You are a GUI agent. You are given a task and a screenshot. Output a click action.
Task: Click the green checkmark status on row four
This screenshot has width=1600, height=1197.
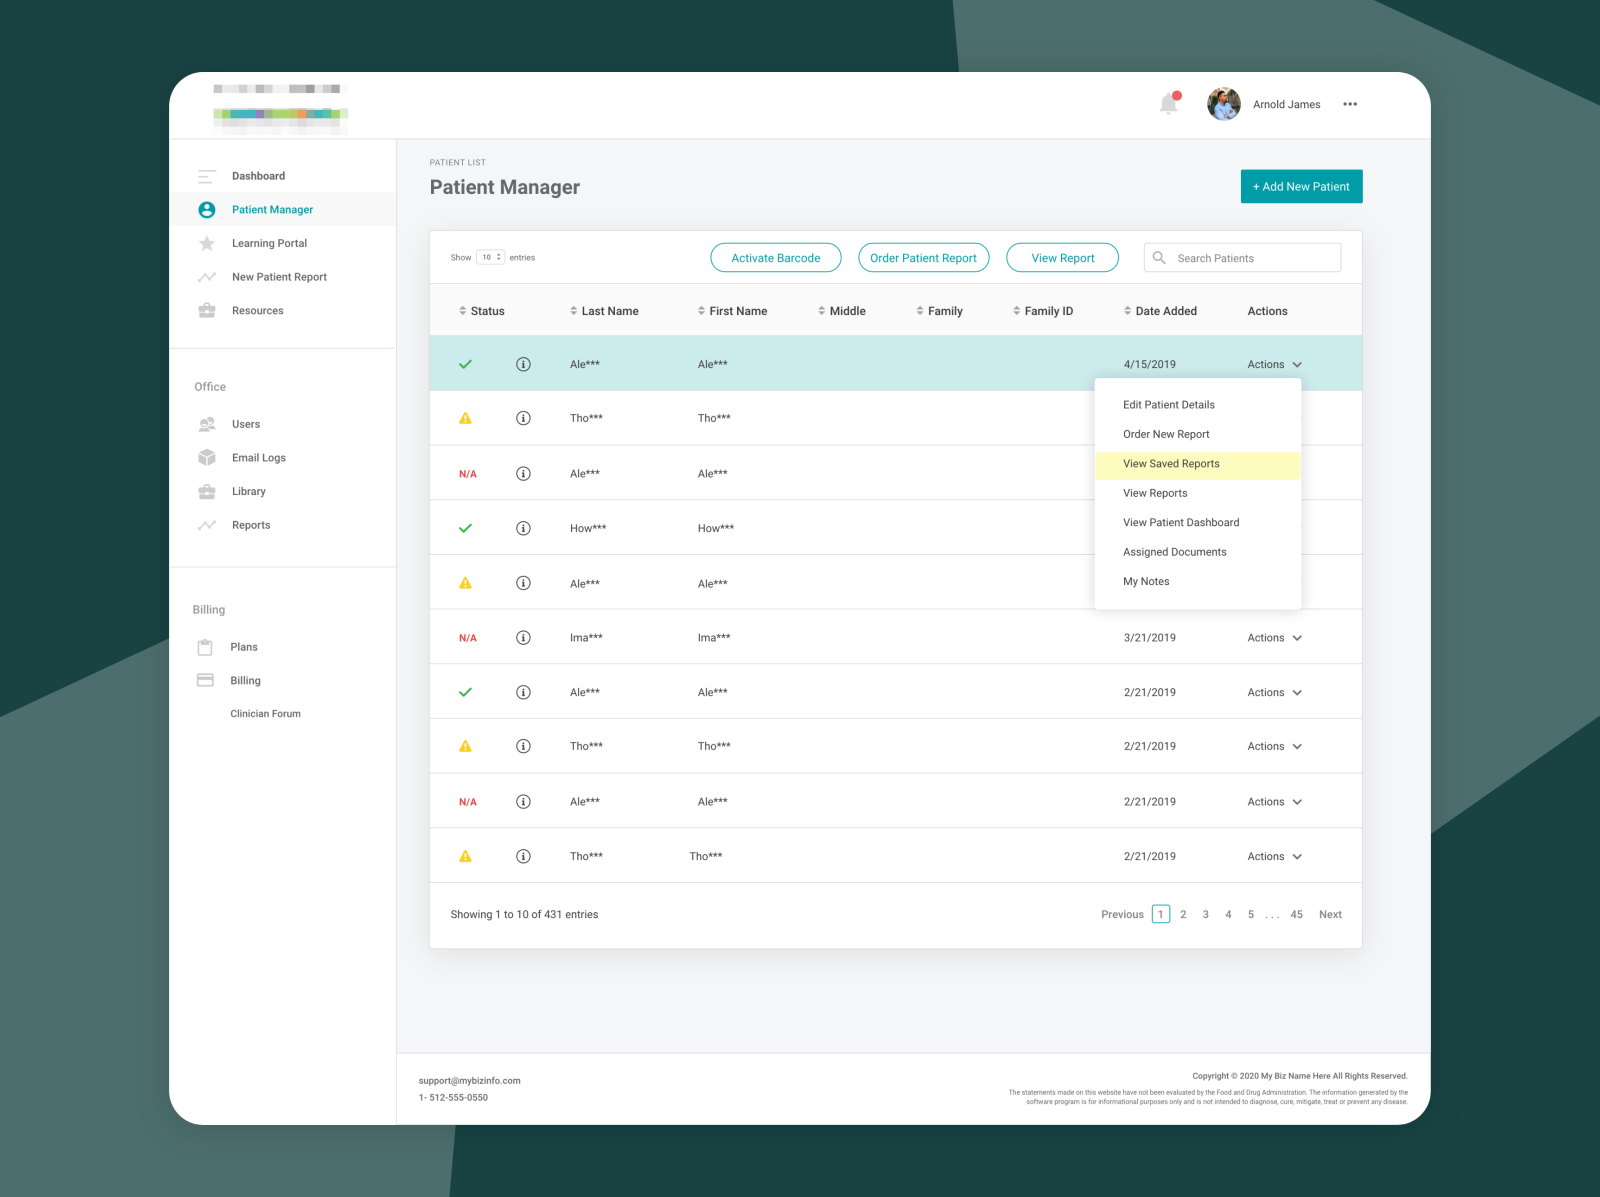click(465, 528)
